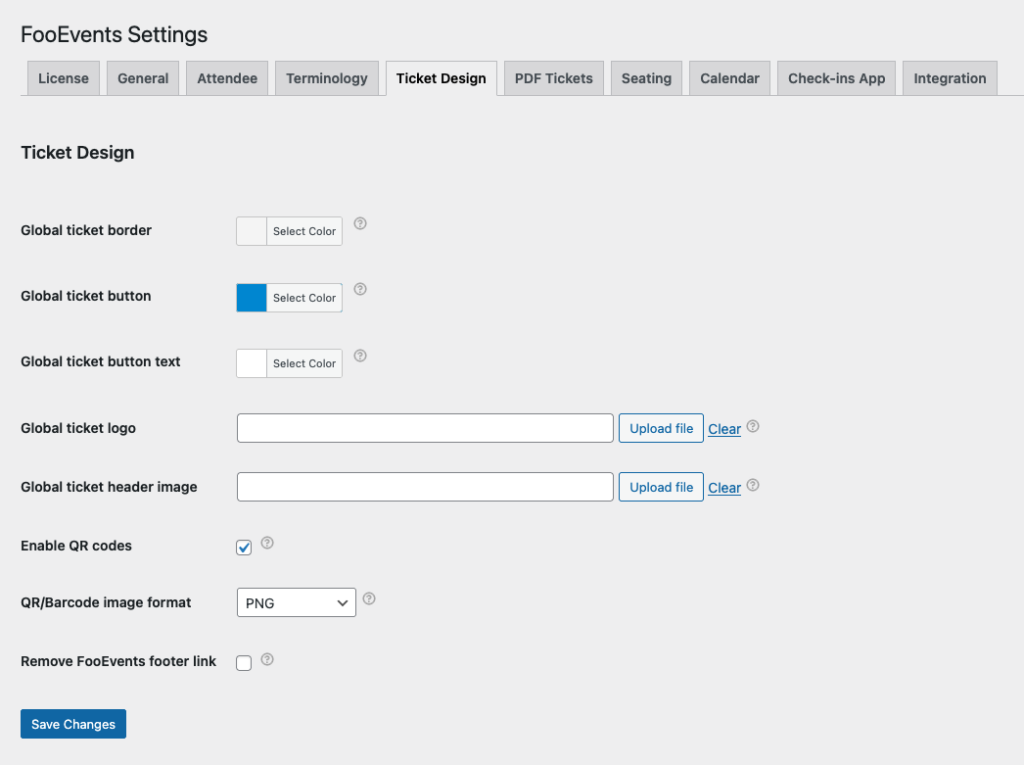Click help icon beside Global ticket button
Image resolution: width=1024 pixels, height=765 pixels.
(x=360, y=290)
